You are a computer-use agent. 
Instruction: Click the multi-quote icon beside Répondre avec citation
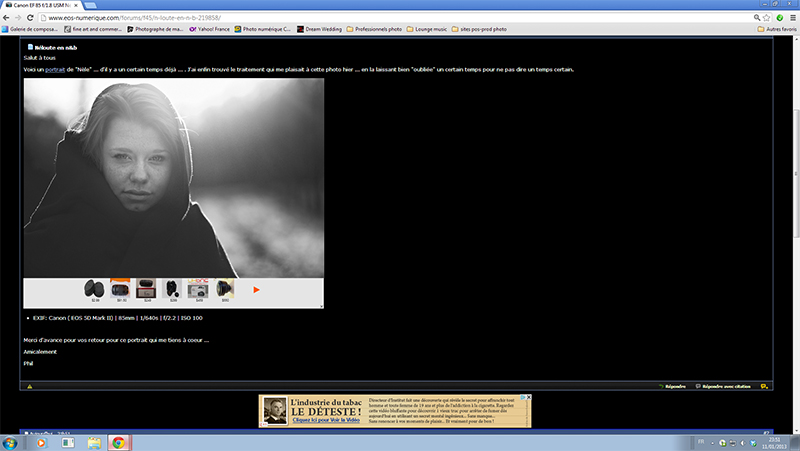(764, 386)
